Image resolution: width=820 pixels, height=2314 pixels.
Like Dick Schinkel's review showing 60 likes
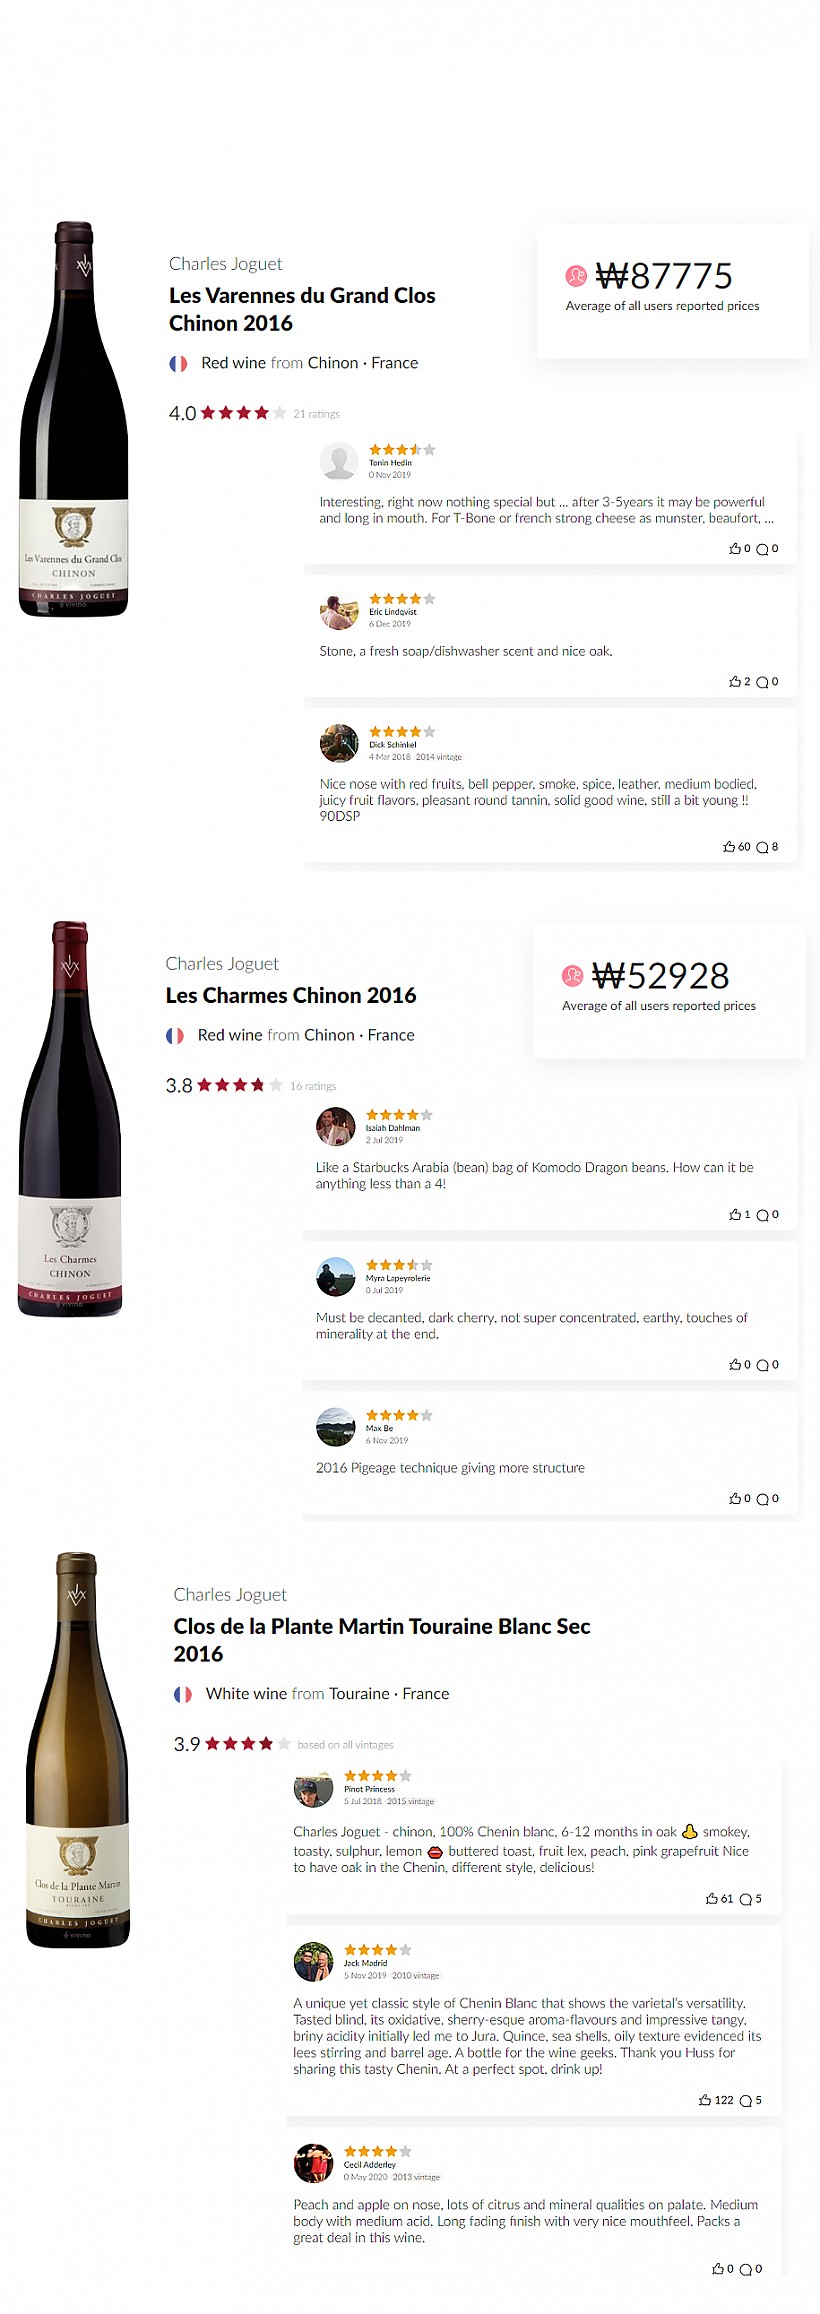[x=729, y=846]
